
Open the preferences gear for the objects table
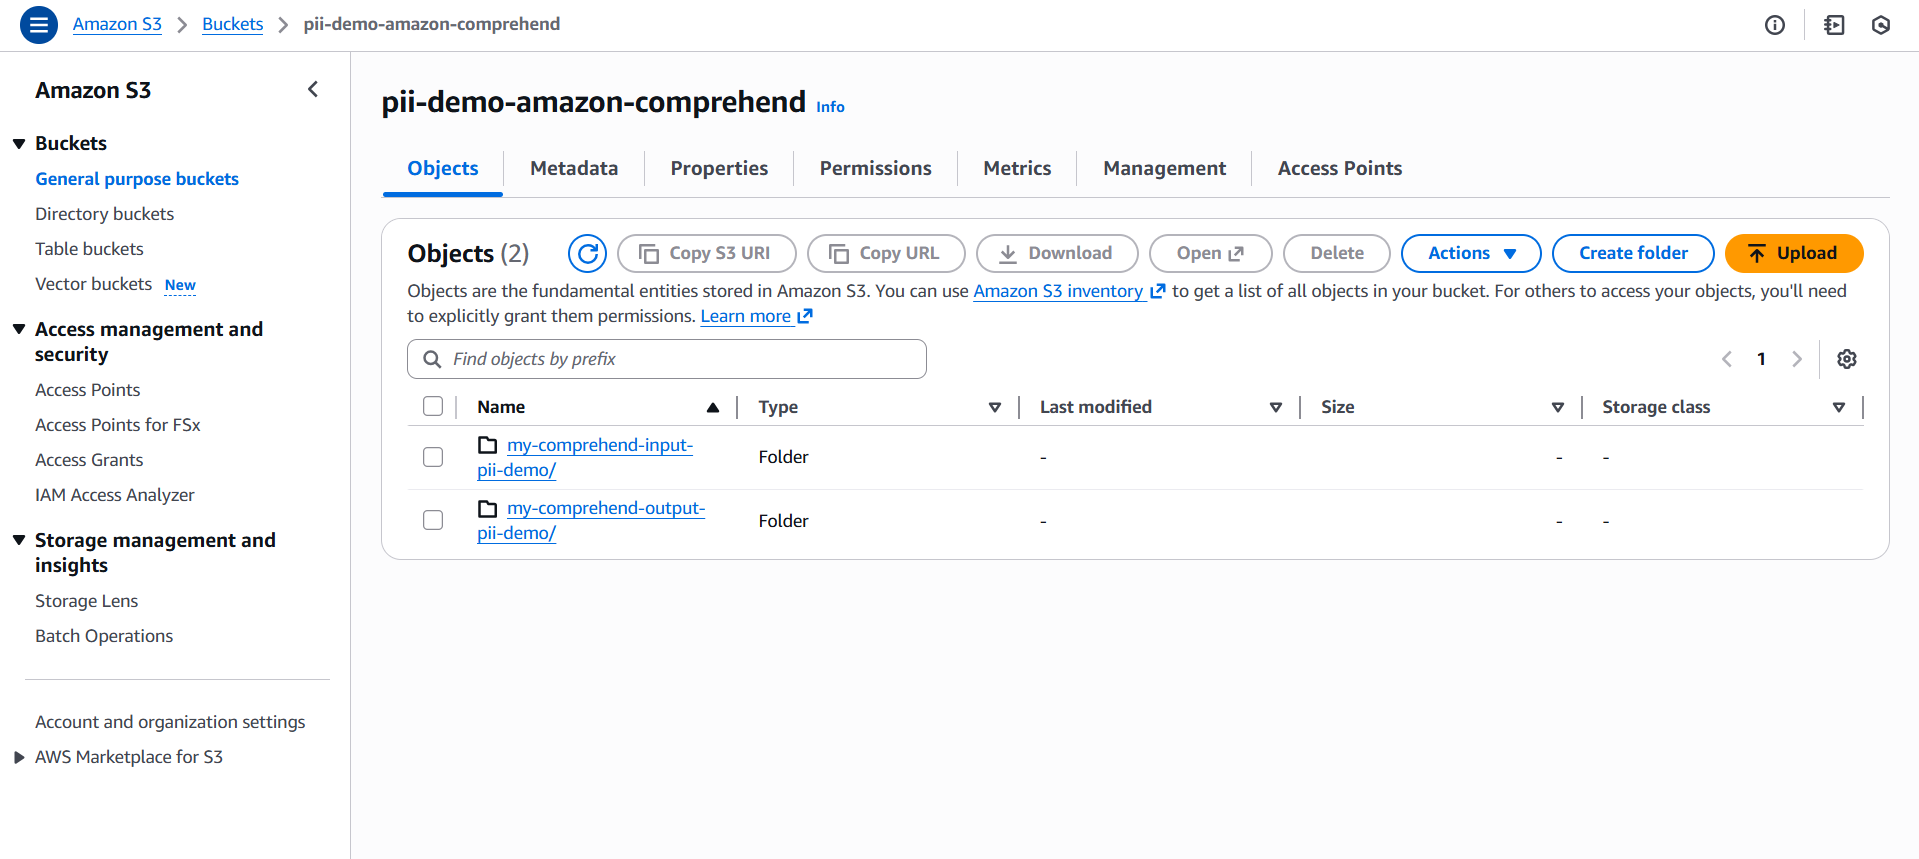click(x=1847, y=358)
